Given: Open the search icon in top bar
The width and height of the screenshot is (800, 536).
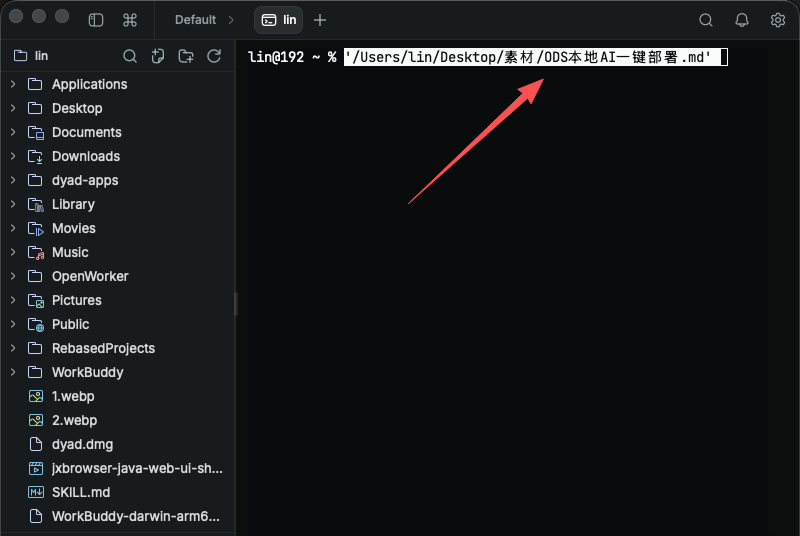Looking at the screenshot, I should click(706, 20).
